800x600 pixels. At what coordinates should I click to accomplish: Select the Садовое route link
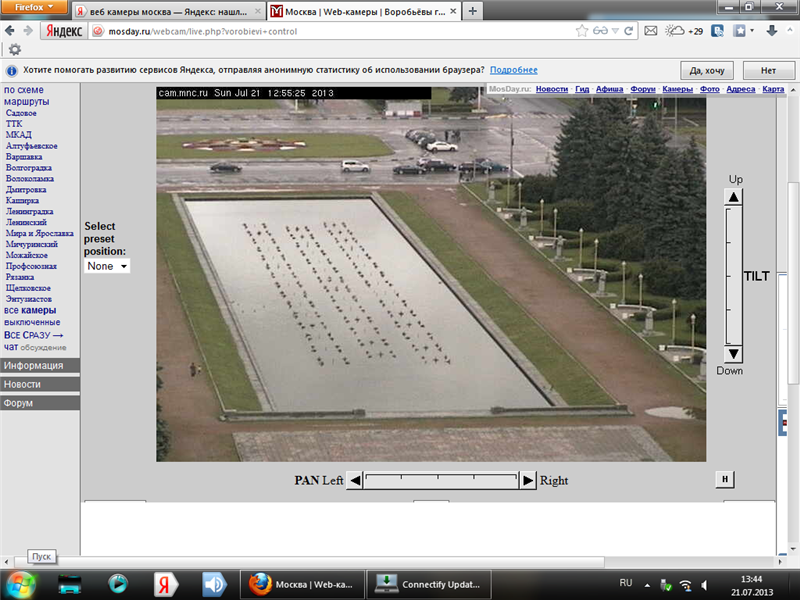[21, 113]
